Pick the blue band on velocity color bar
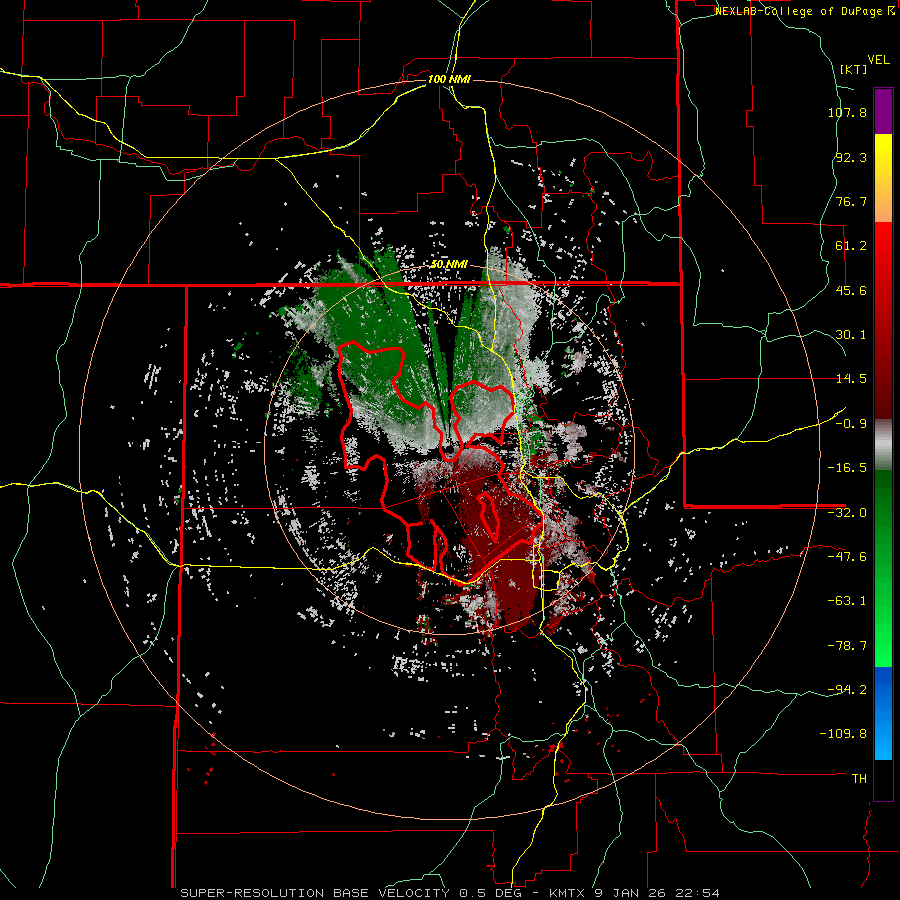 pos(883,713)
